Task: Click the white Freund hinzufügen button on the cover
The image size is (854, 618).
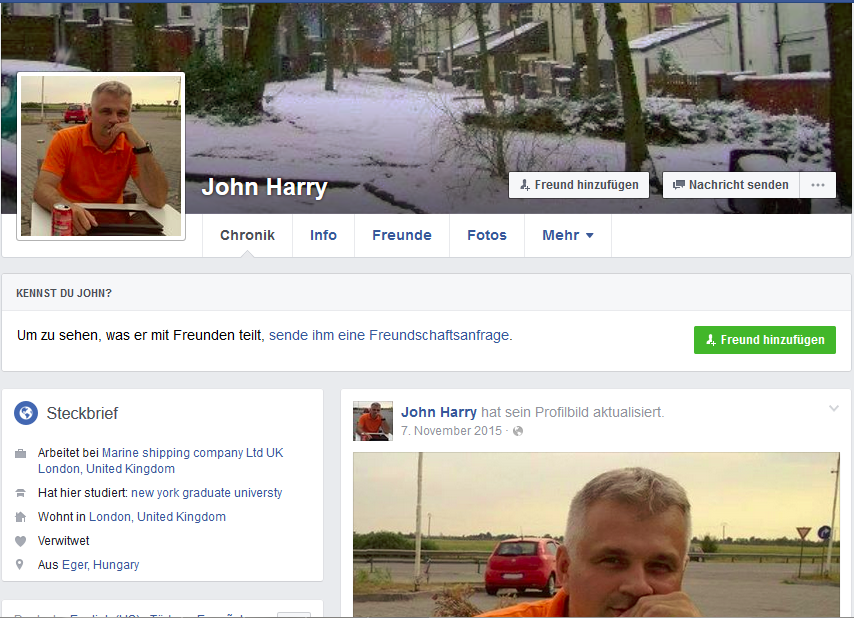Action: click(x=579, y=185)
